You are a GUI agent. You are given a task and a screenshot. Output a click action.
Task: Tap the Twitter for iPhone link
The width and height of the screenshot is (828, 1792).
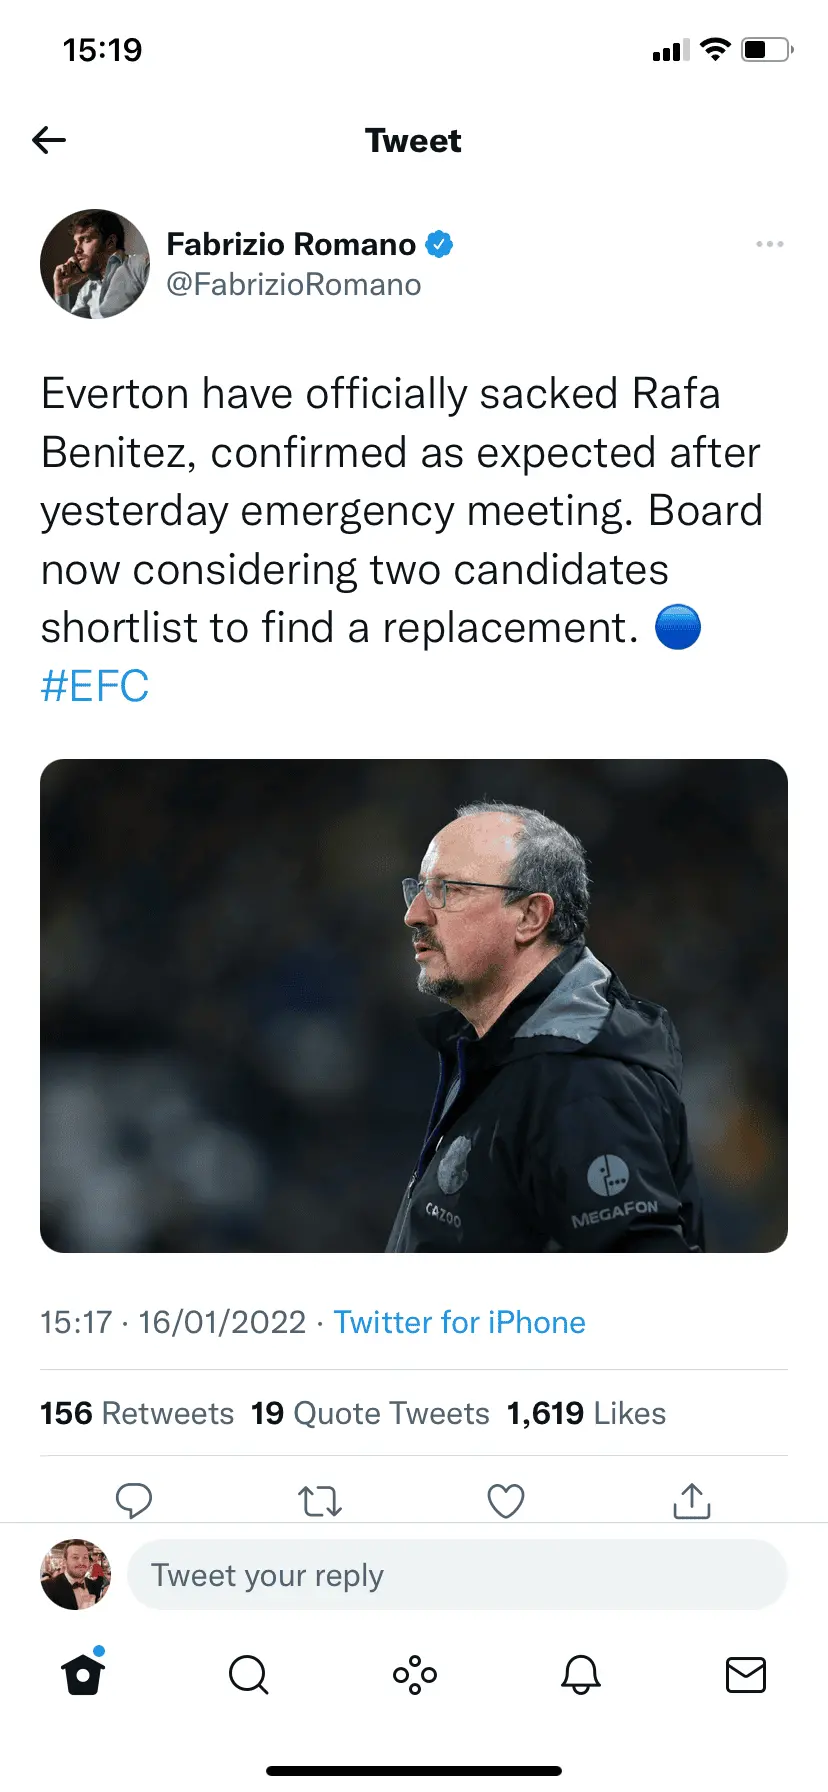pyautogui.click(x=459, y=1322)
